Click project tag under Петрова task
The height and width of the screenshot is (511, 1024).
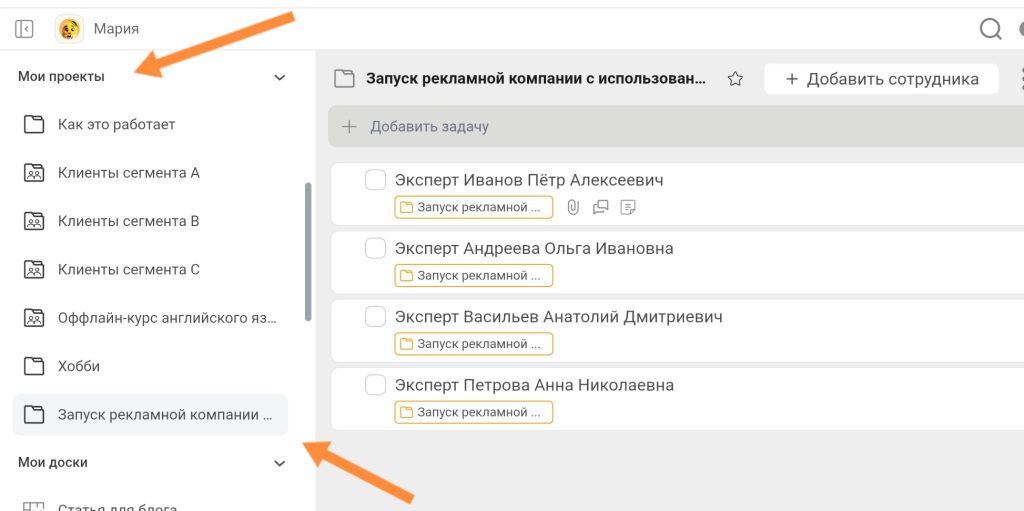(x=473, y=412)
